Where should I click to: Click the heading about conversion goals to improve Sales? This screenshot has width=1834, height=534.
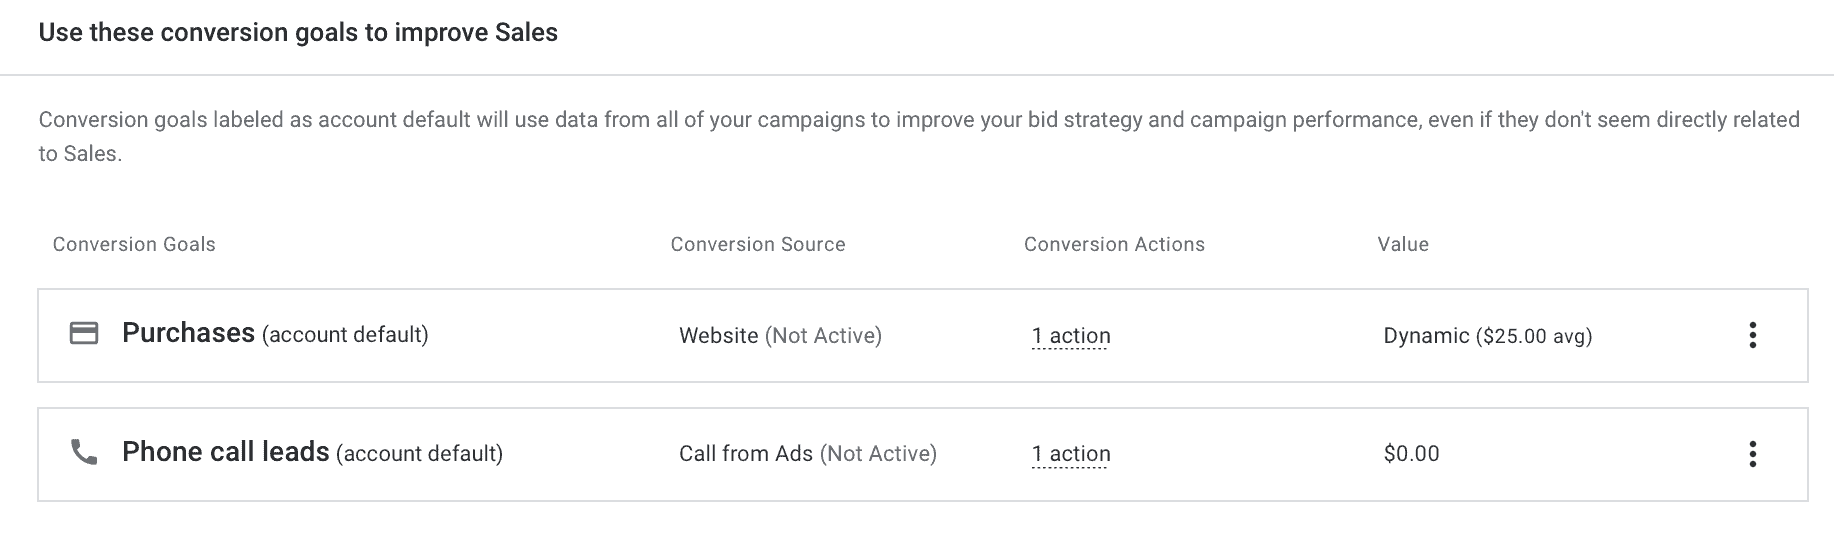(x=298, y=33)
